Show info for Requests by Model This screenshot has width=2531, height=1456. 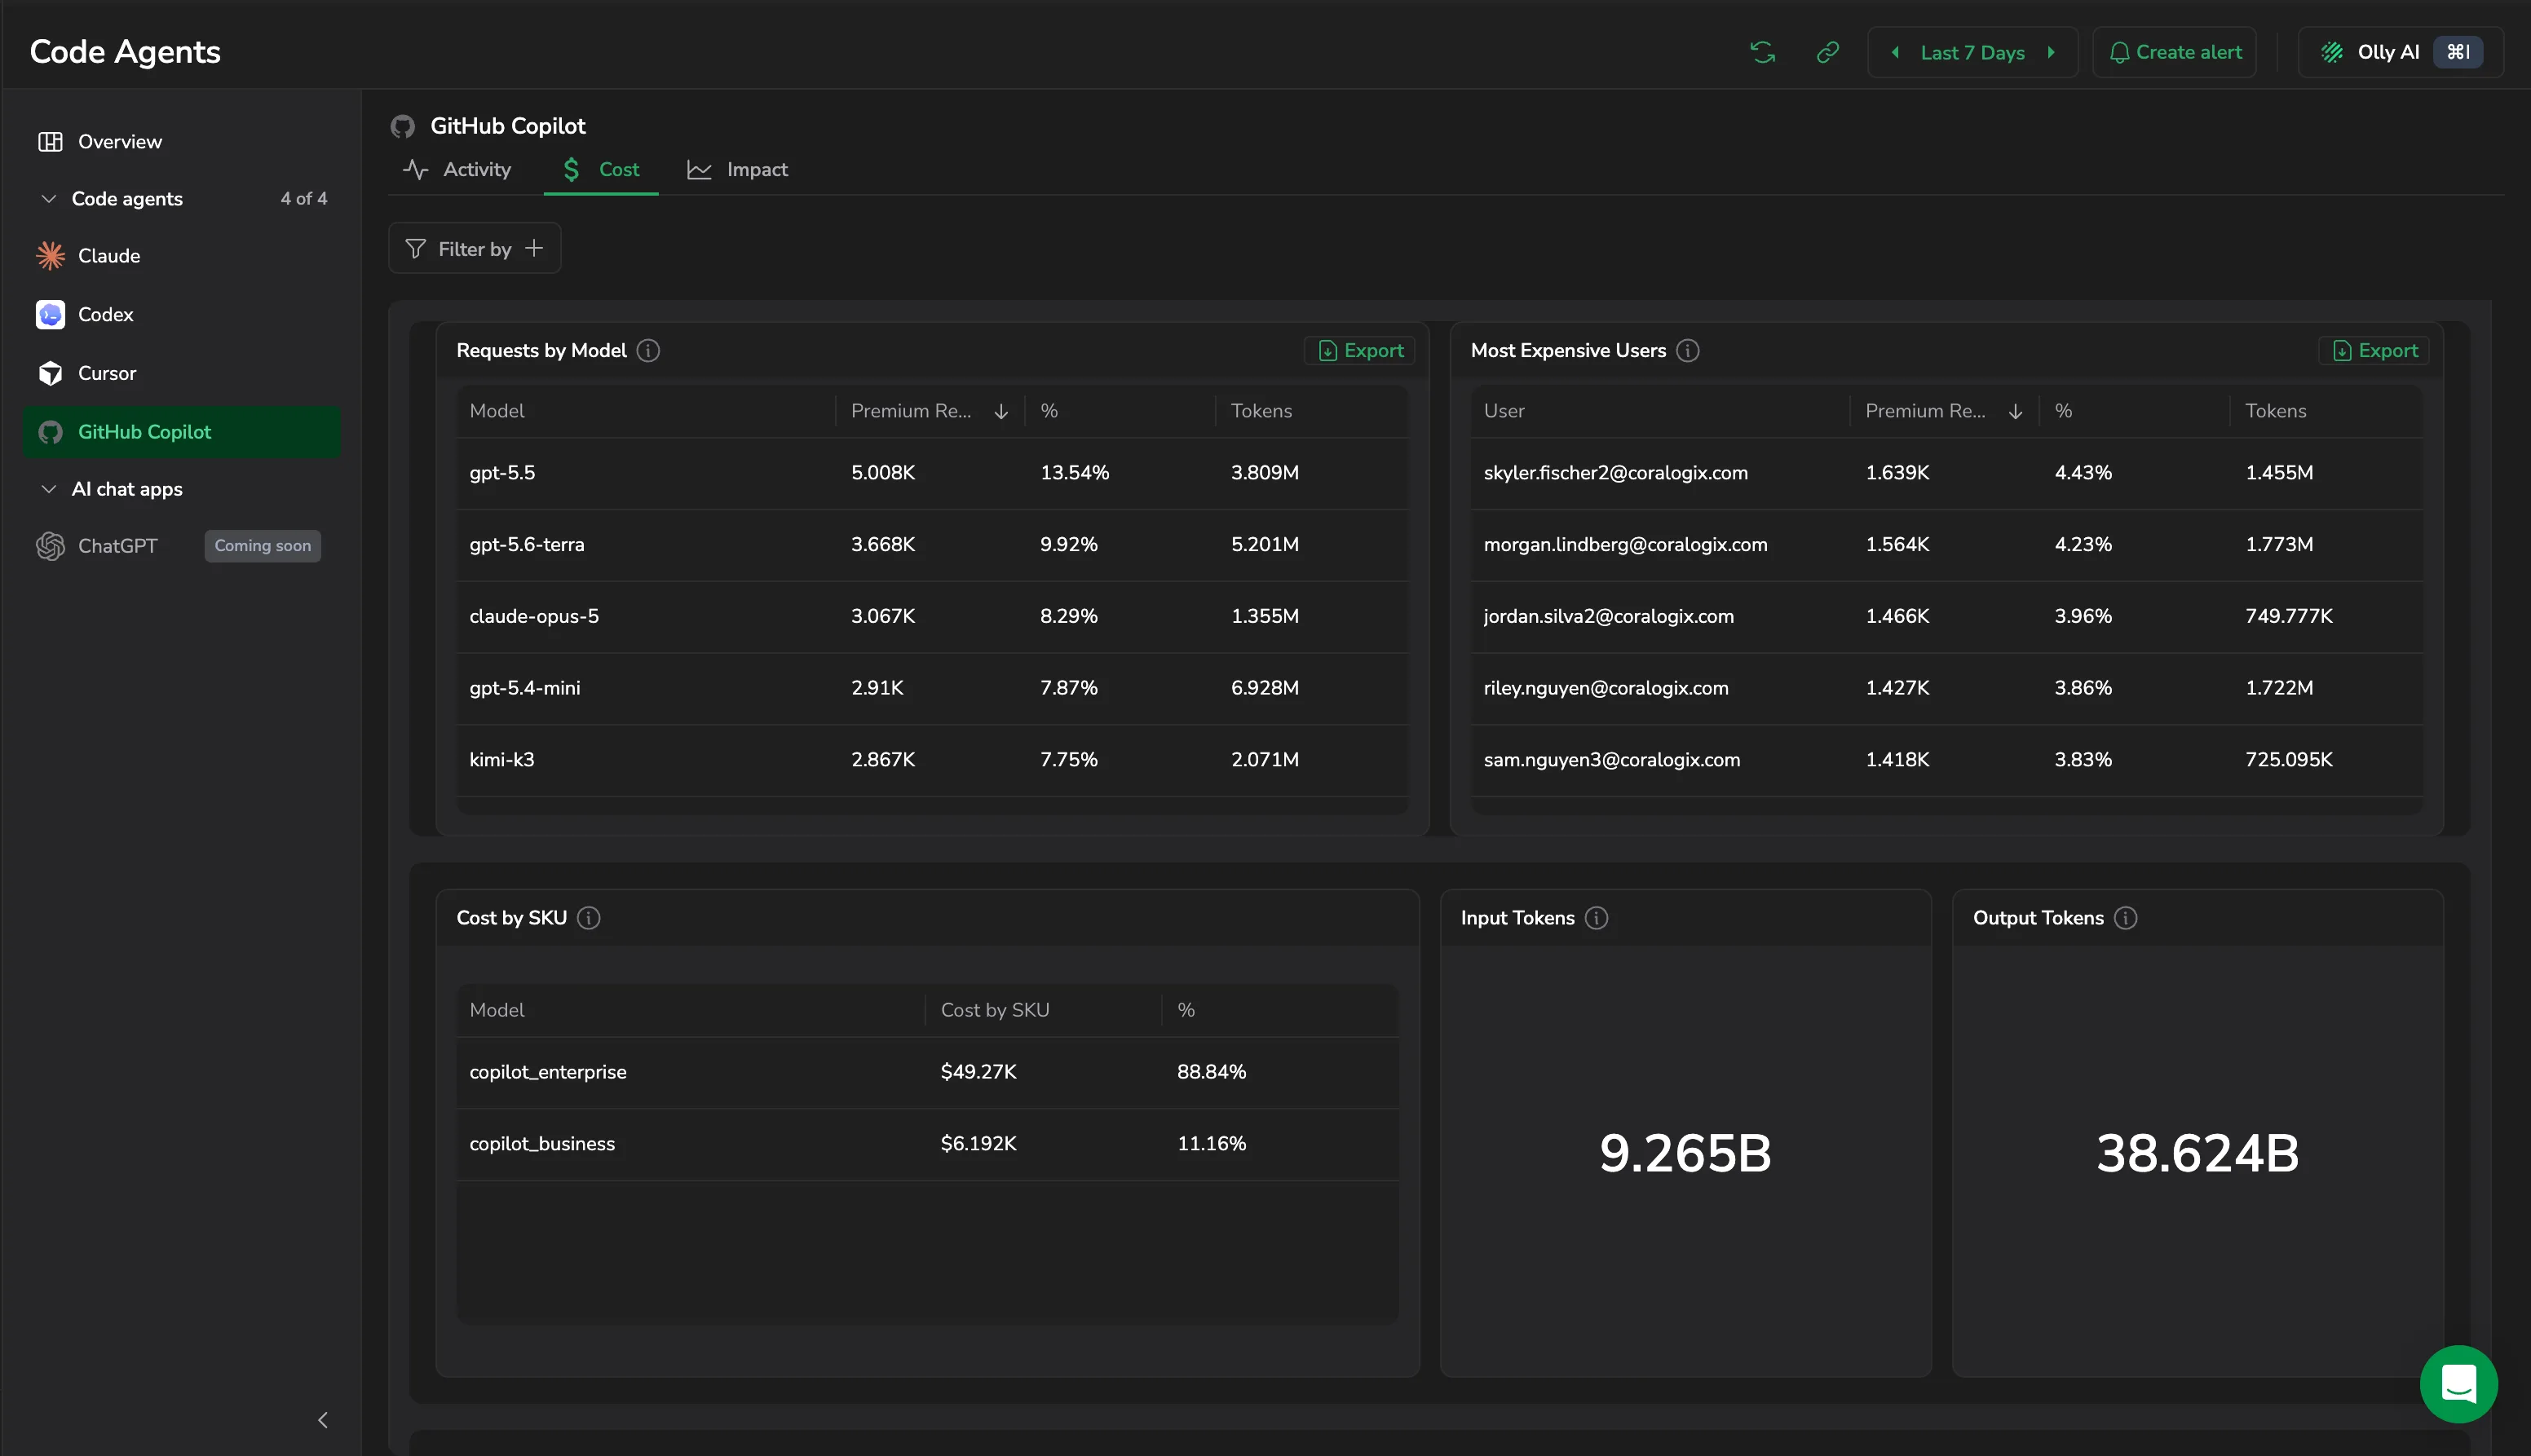(648, 350)
